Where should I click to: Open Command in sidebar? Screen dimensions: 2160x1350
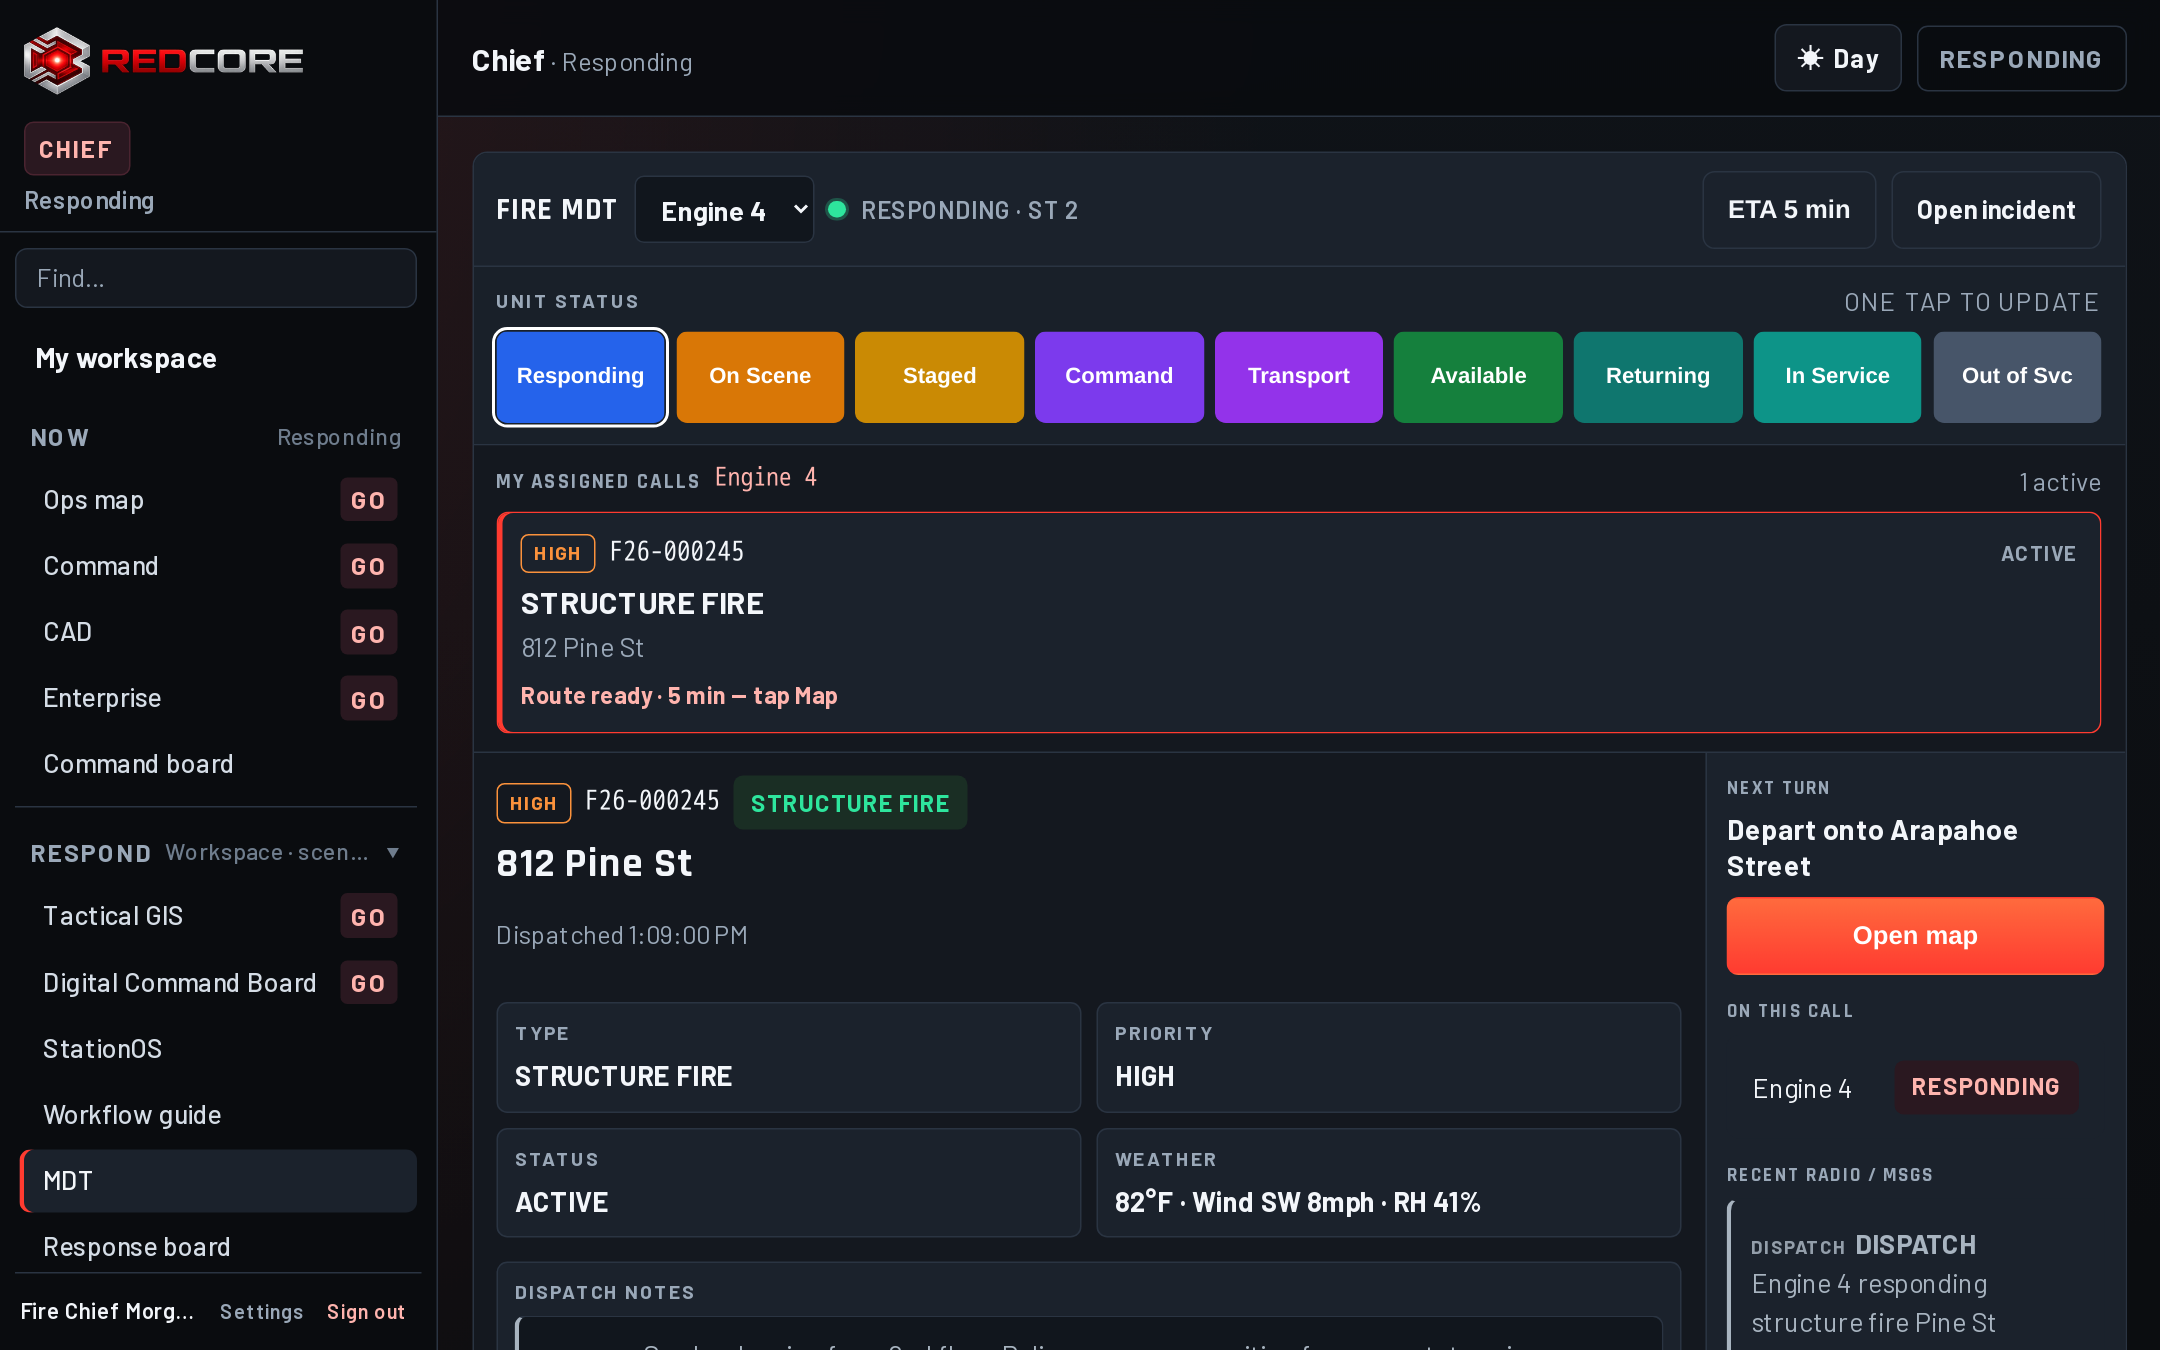click(x=101, y=566)
